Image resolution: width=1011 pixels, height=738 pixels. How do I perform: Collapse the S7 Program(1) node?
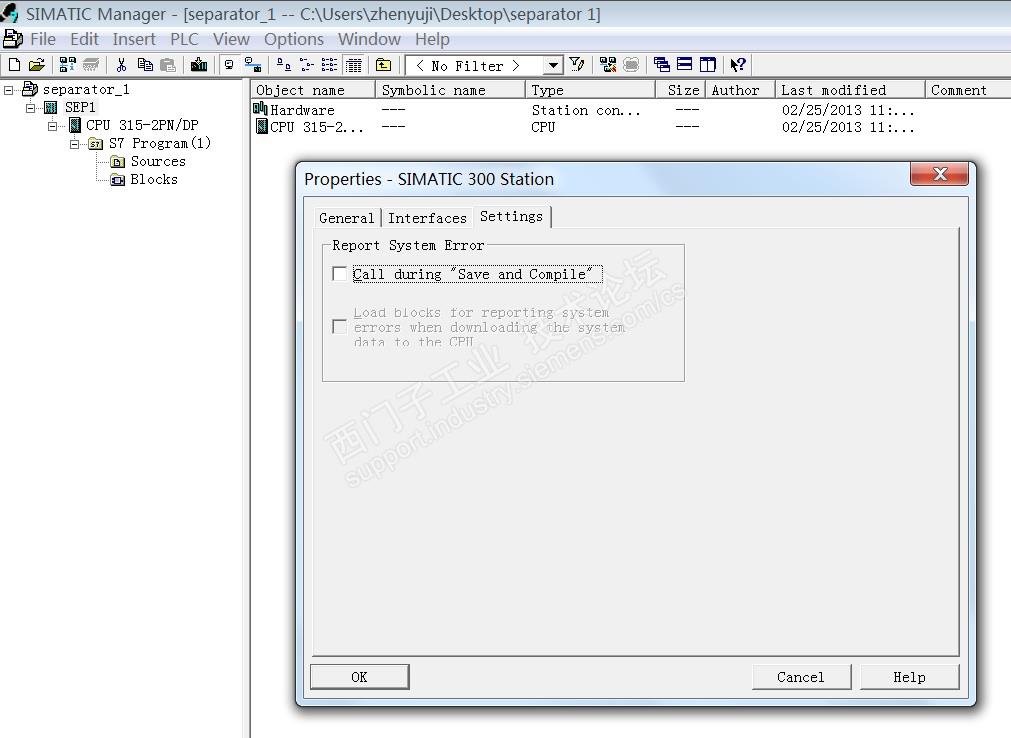coord(74,144)
